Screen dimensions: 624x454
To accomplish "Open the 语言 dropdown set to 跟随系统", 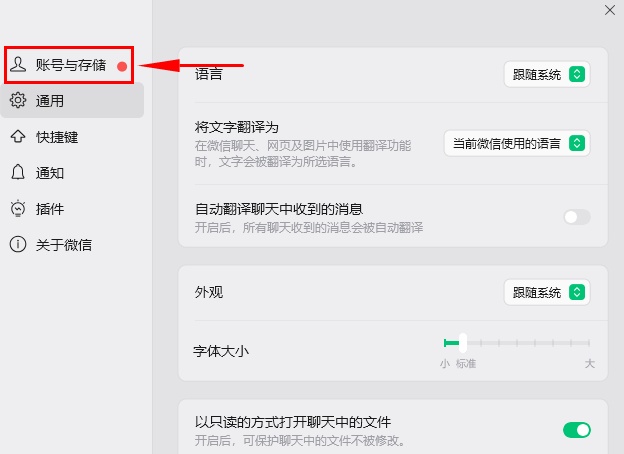I will (x=547, y=74).
